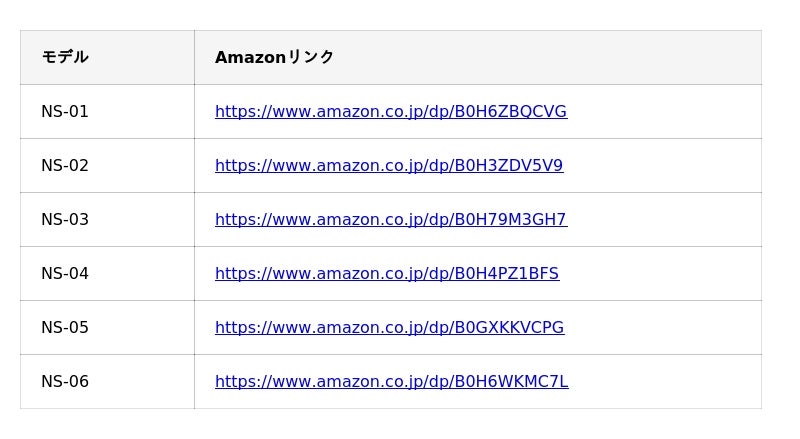The image size is (800, 439).
Task: Open the Amazon link for NS-02
Action: tap(389, 165)
